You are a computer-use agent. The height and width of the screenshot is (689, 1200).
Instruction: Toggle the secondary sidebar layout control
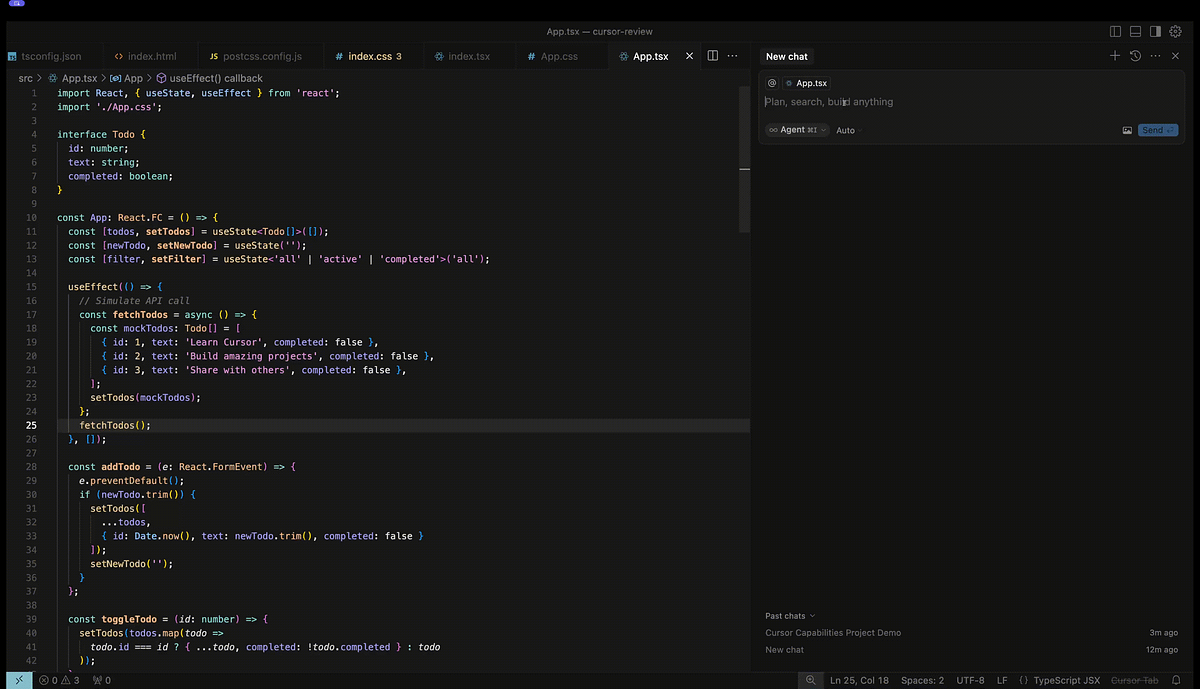coord(1156,31)
